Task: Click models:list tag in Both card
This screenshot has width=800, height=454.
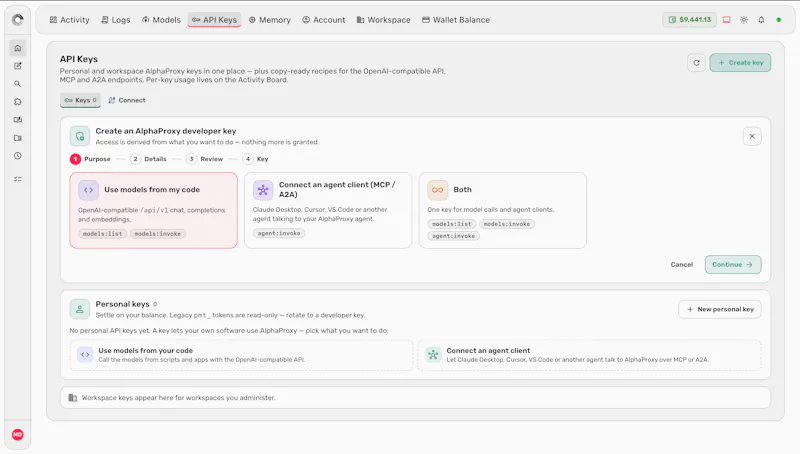Action: (x=452, y=224)
